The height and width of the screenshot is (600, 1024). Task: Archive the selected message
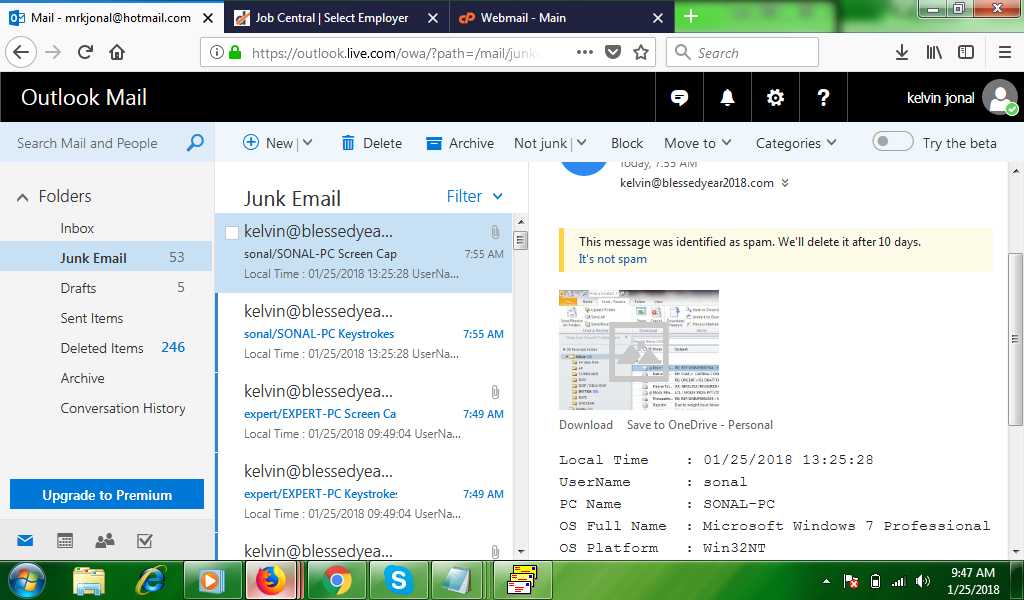[x=460, y=143]
